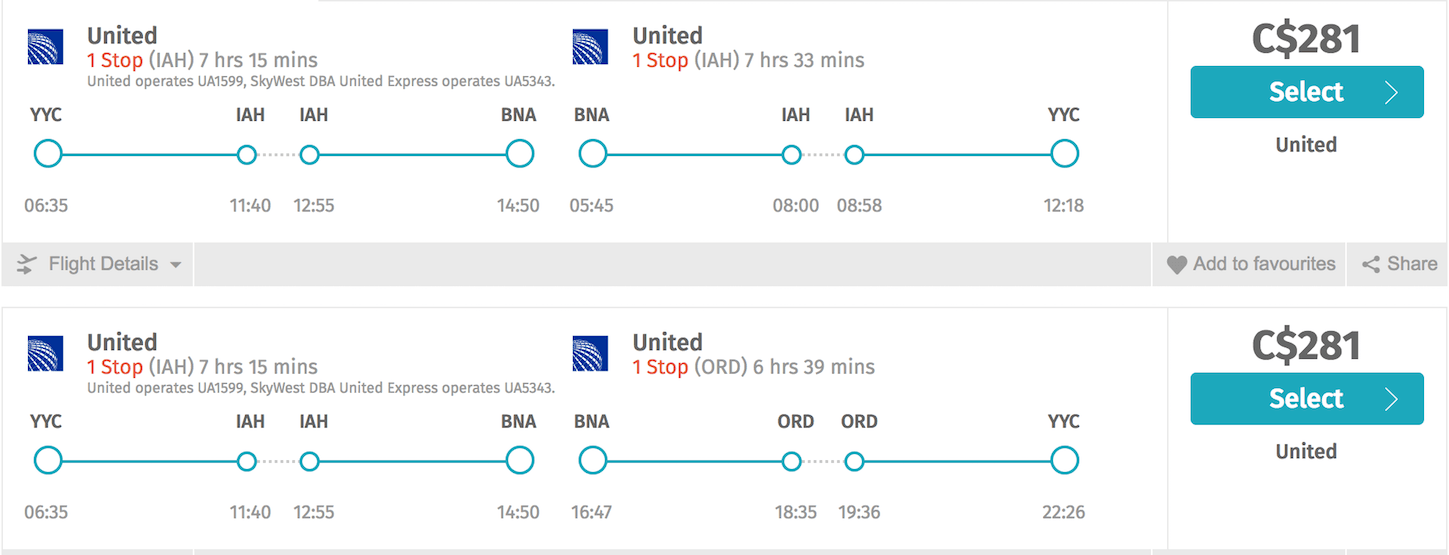Click United logo on first return flight

tap(590, 47)
